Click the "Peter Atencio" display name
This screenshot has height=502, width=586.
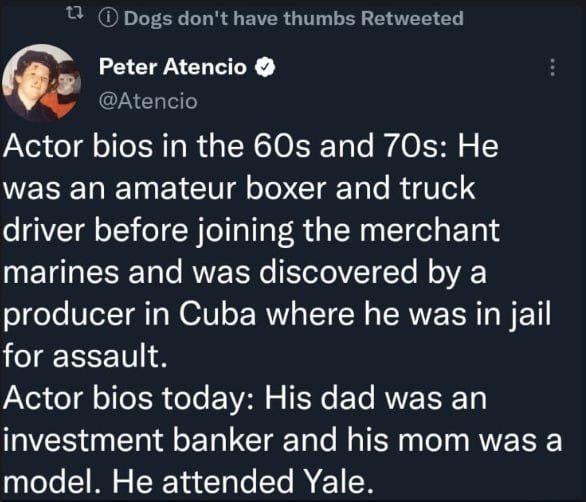pos(173,67)
